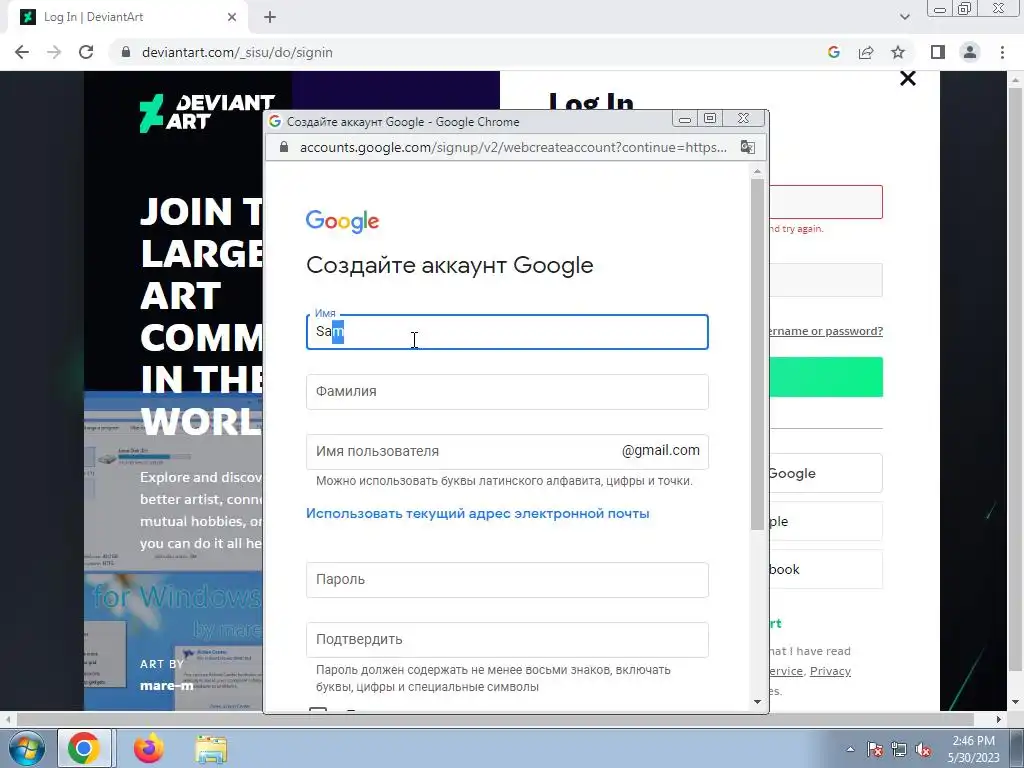
Task: Click the Имя first name field
Action: click(x=507, y=332)
